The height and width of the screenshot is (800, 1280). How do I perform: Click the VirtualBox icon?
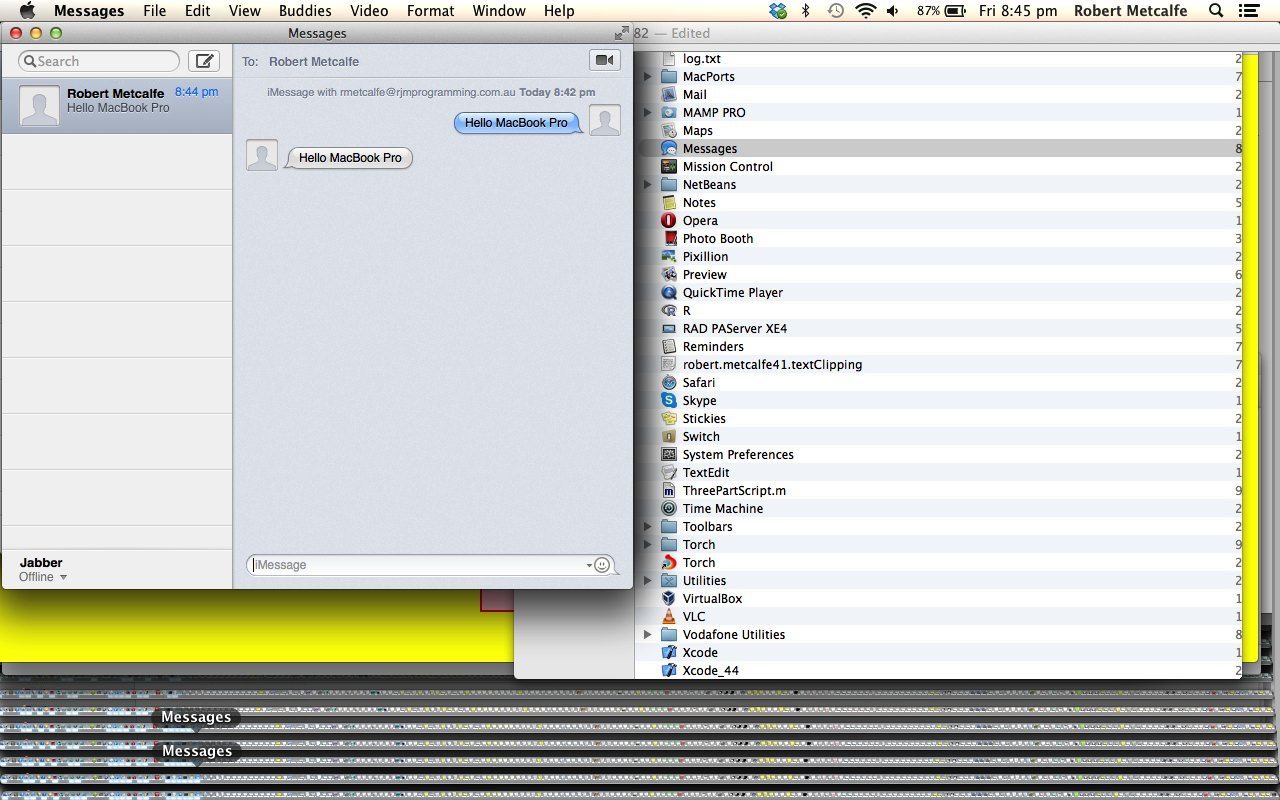669,598
